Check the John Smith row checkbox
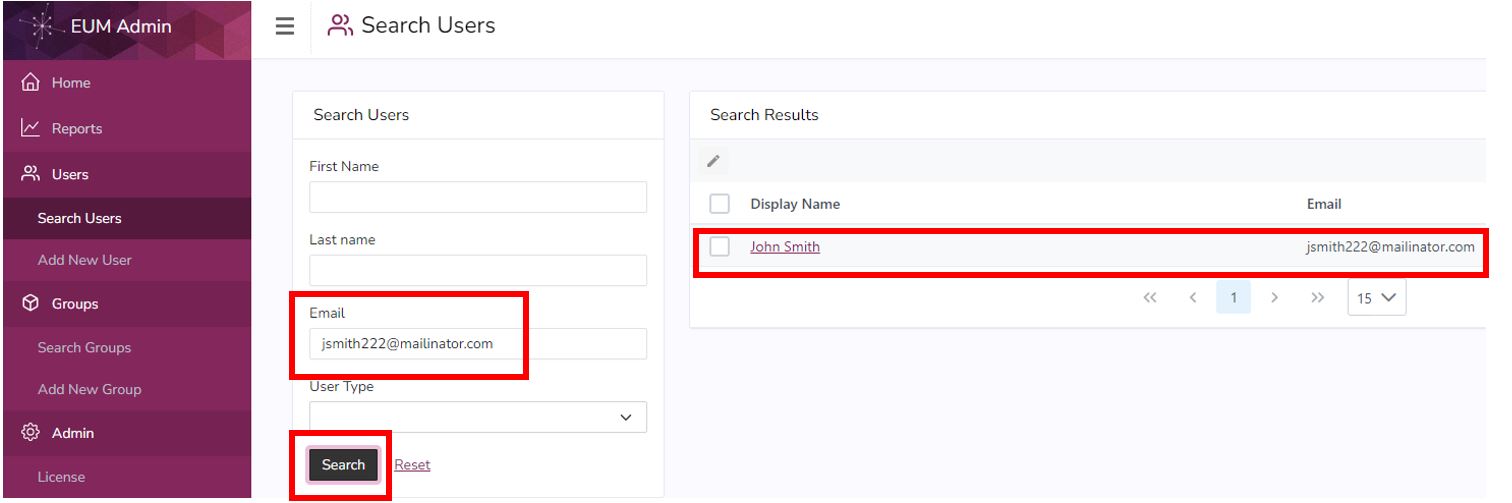This screenshot has height=503, width=1512. (x=719, y=247)
